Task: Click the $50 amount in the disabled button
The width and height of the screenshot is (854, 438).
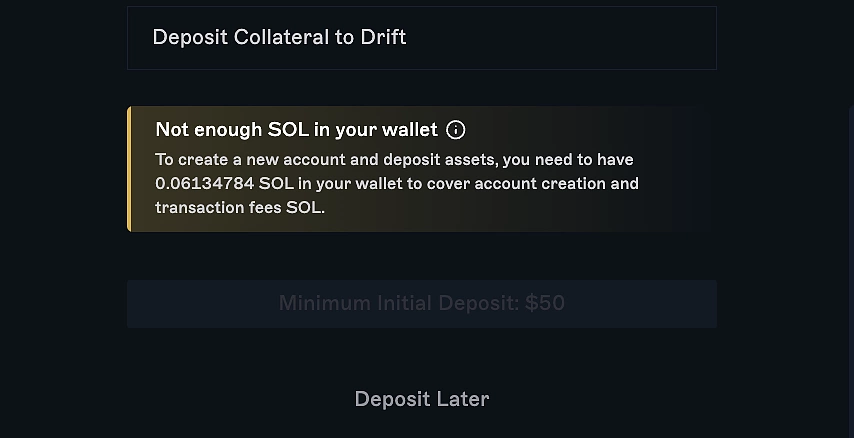Action: [x=545, y=303]
